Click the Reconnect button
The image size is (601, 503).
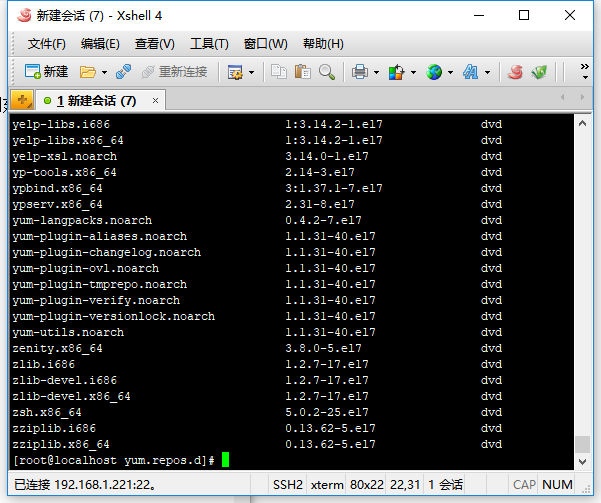174,72
